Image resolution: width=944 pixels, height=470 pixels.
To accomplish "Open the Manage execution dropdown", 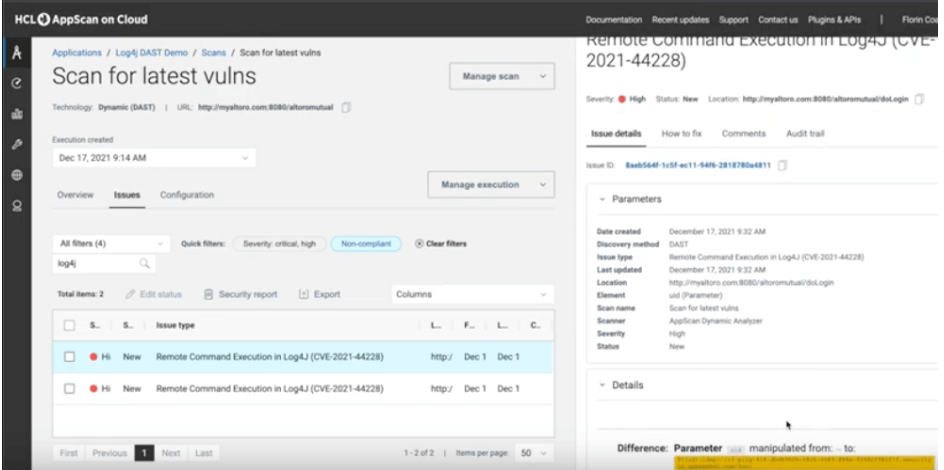I will click(491, 185).
